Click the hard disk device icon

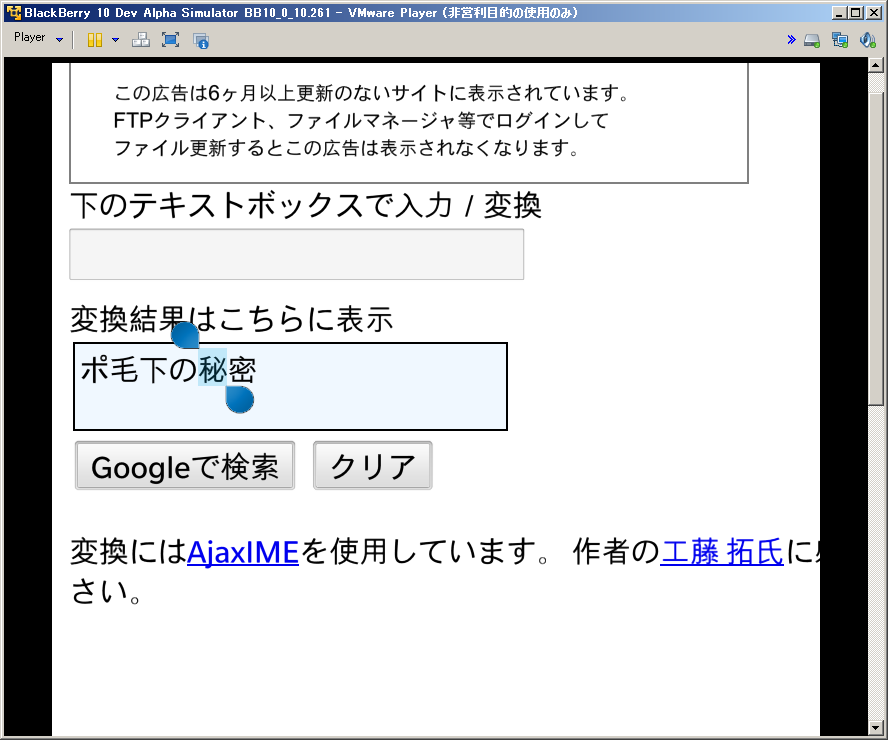[812, 40]
